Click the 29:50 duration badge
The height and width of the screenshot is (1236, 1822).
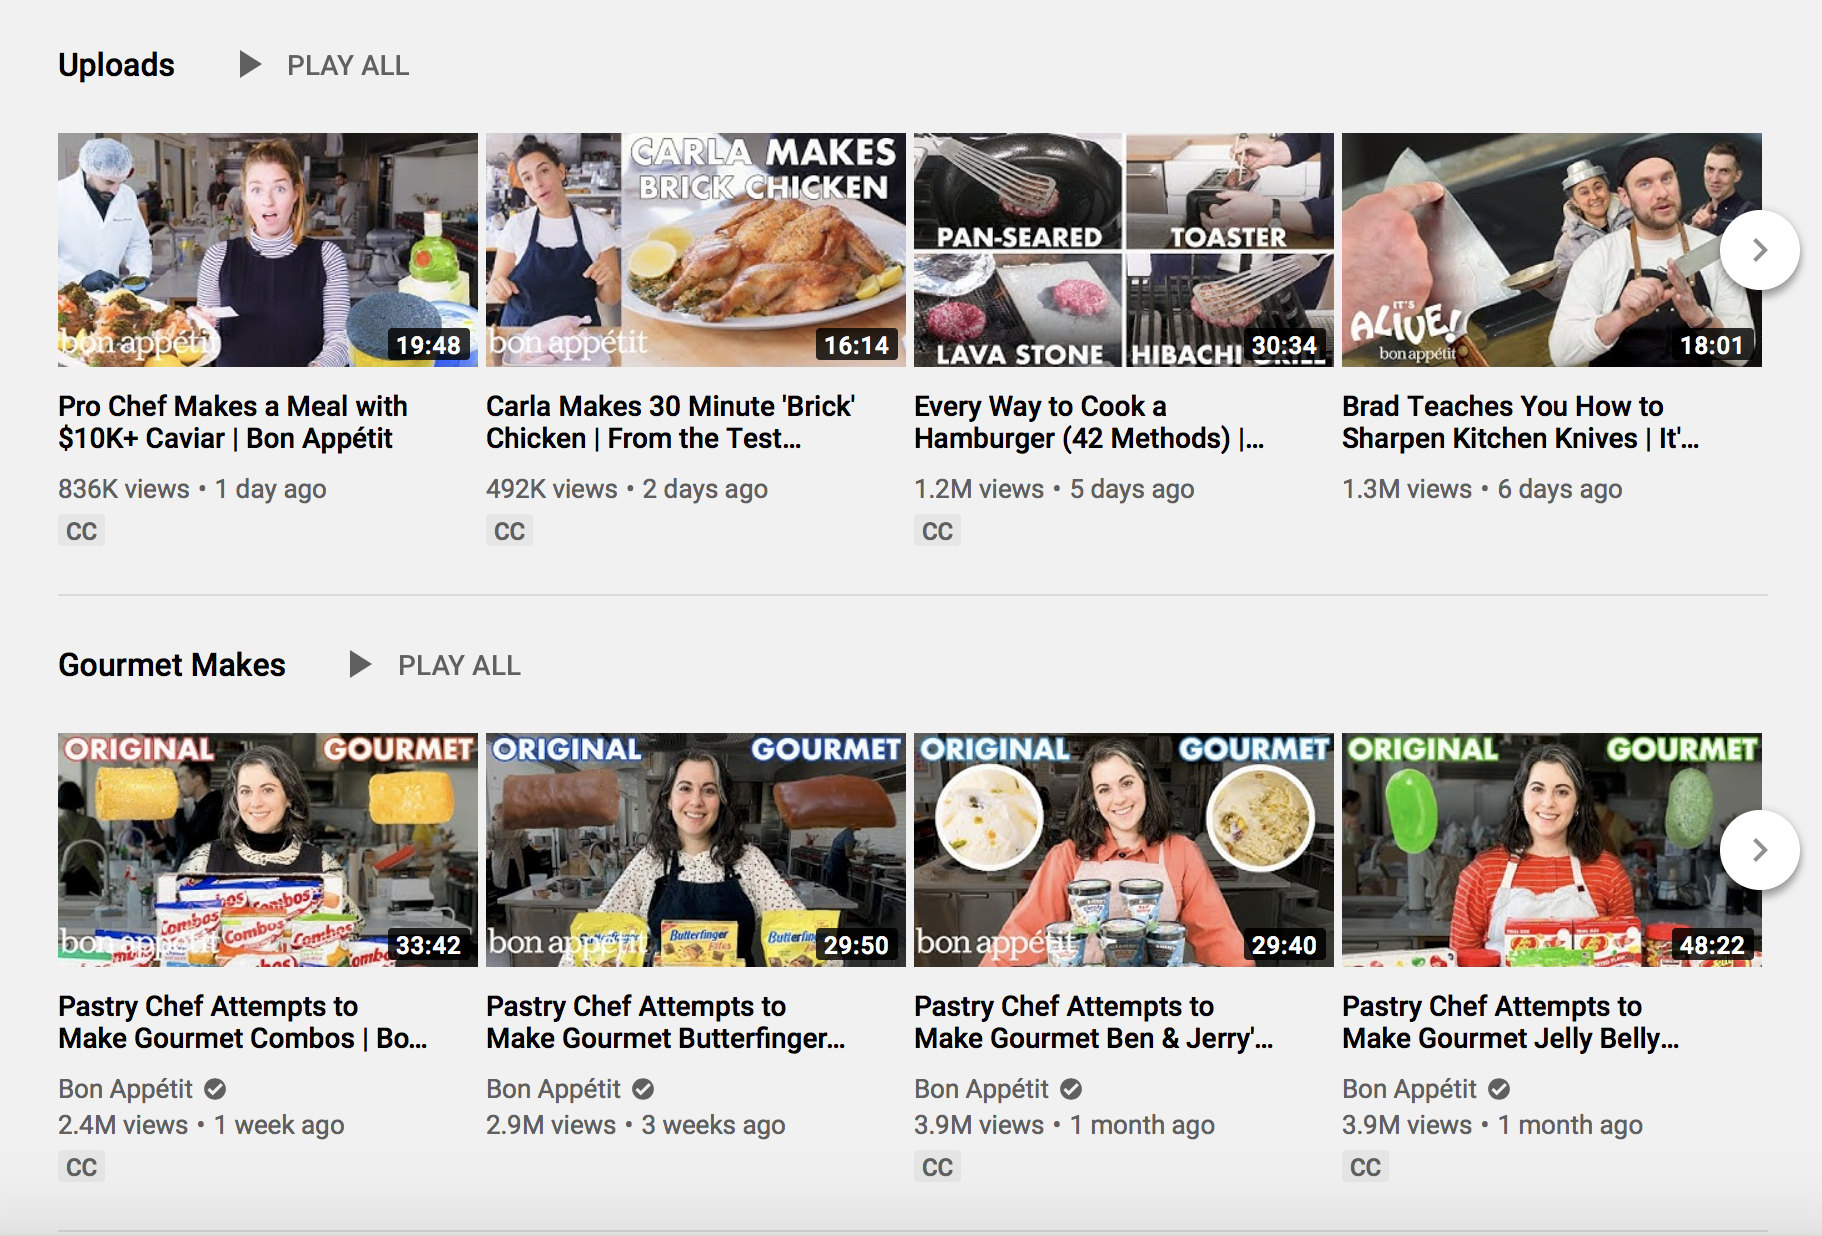[x=856, y=945]
